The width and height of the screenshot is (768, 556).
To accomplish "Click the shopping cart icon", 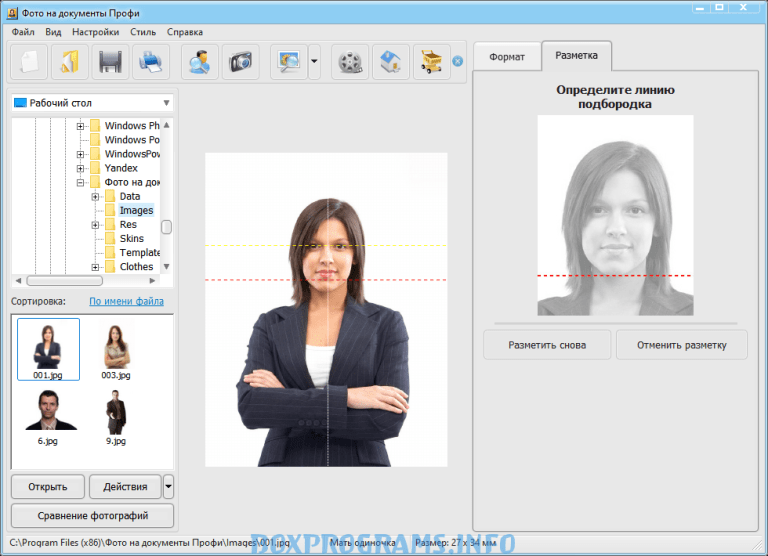I will (431, 62).
